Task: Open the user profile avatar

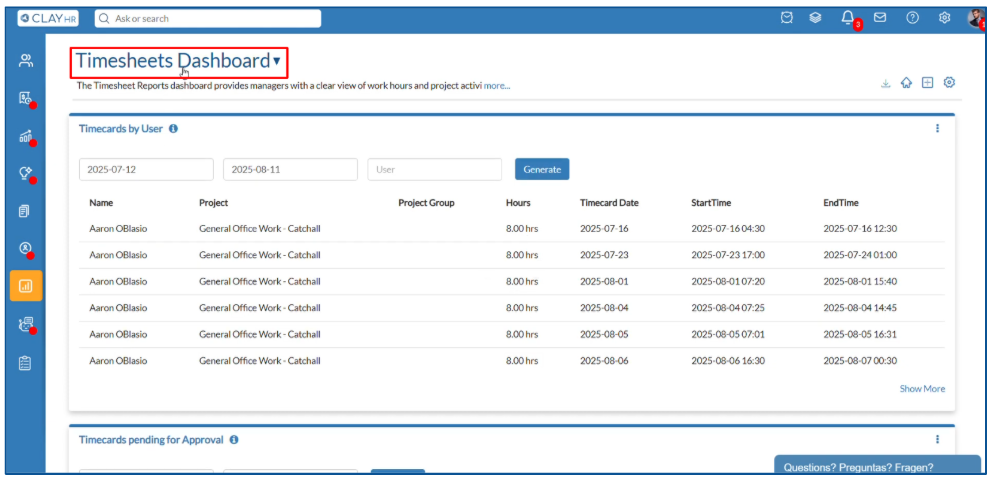Action: pyautogui.click(x=976, y=18)
